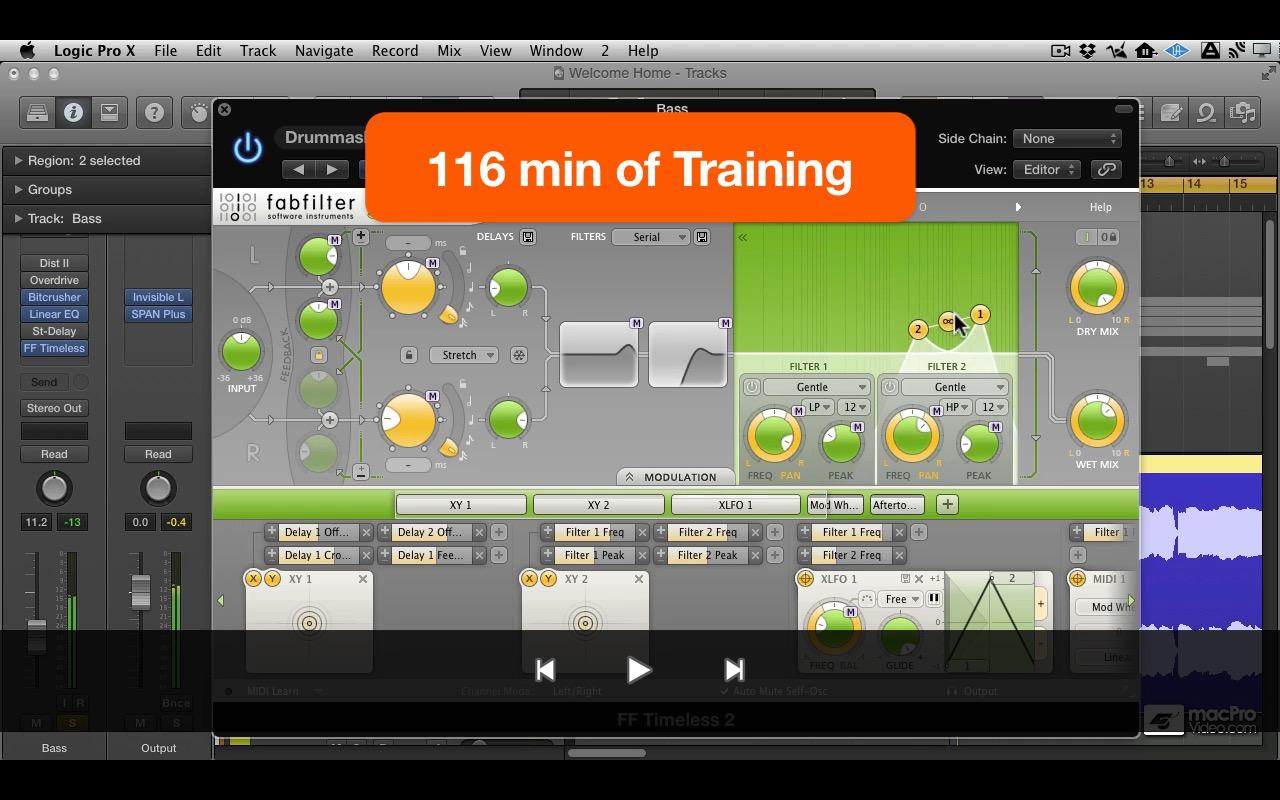Open the Mix menu
1280x800 pixels.
tap(449, 51)
